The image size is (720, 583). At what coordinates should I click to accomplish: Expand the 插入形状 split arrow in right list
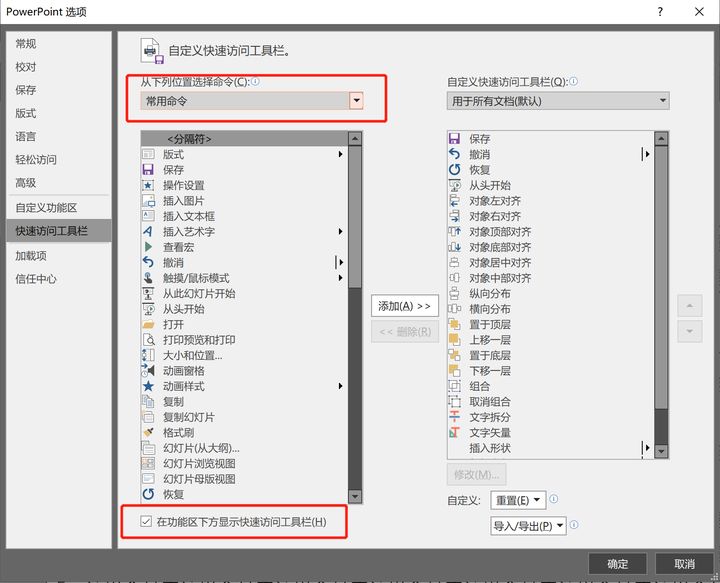click(647, 448)
